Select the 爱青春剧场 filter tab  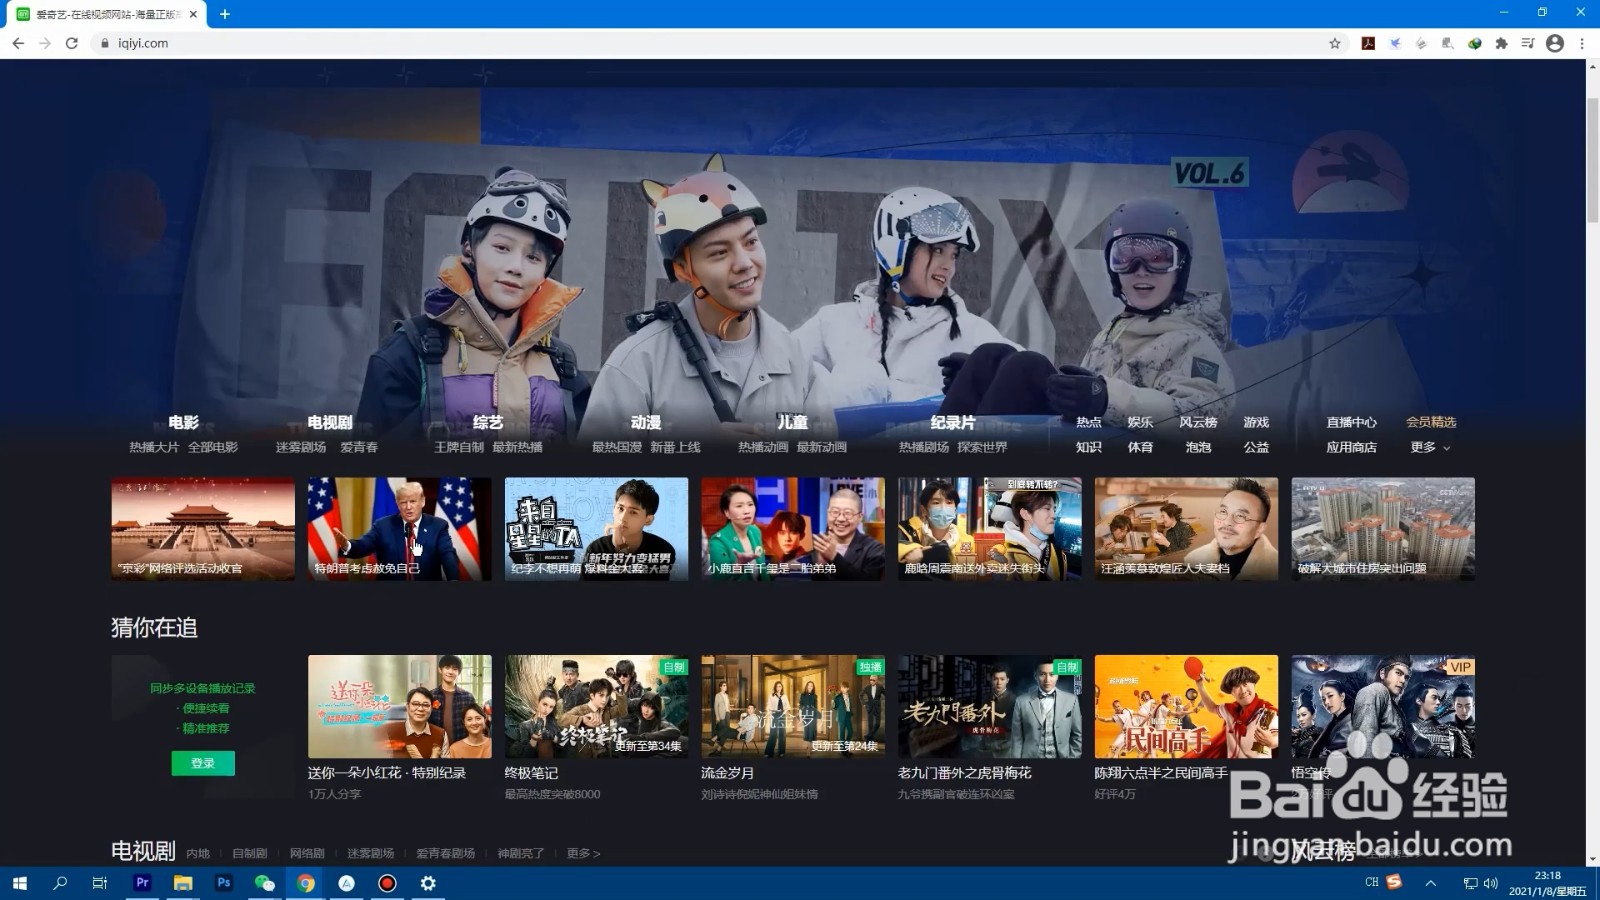tap(445, 853)
